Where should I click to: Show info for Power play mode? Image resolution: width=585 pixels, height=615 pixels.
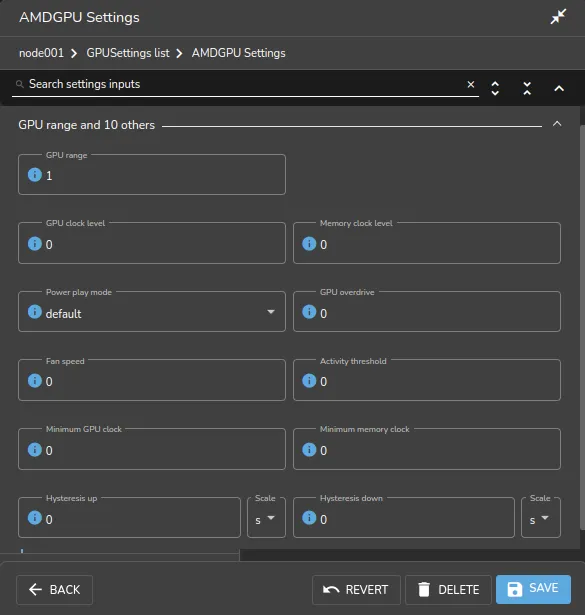coord(35,312)
